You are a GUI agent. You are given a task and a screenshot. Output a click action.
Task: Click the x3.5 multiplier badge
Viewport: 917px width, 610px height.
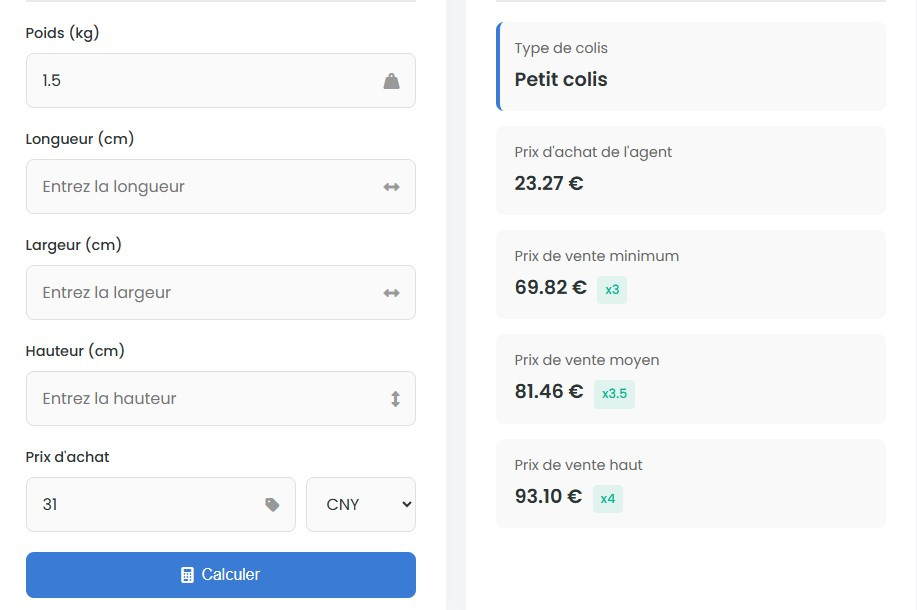coord(614,394)
